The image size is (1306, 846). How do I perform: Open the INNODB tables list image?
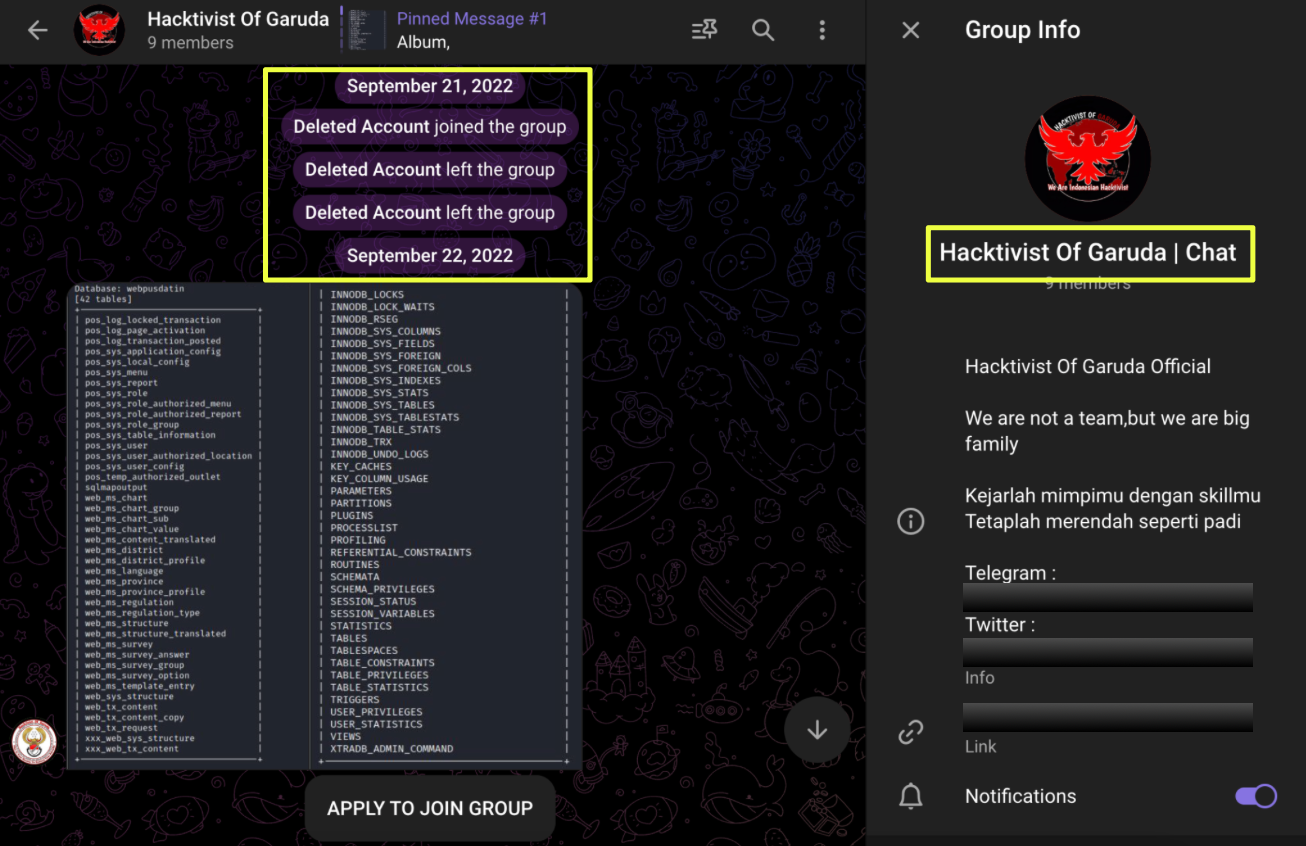[x=446, y=525]
